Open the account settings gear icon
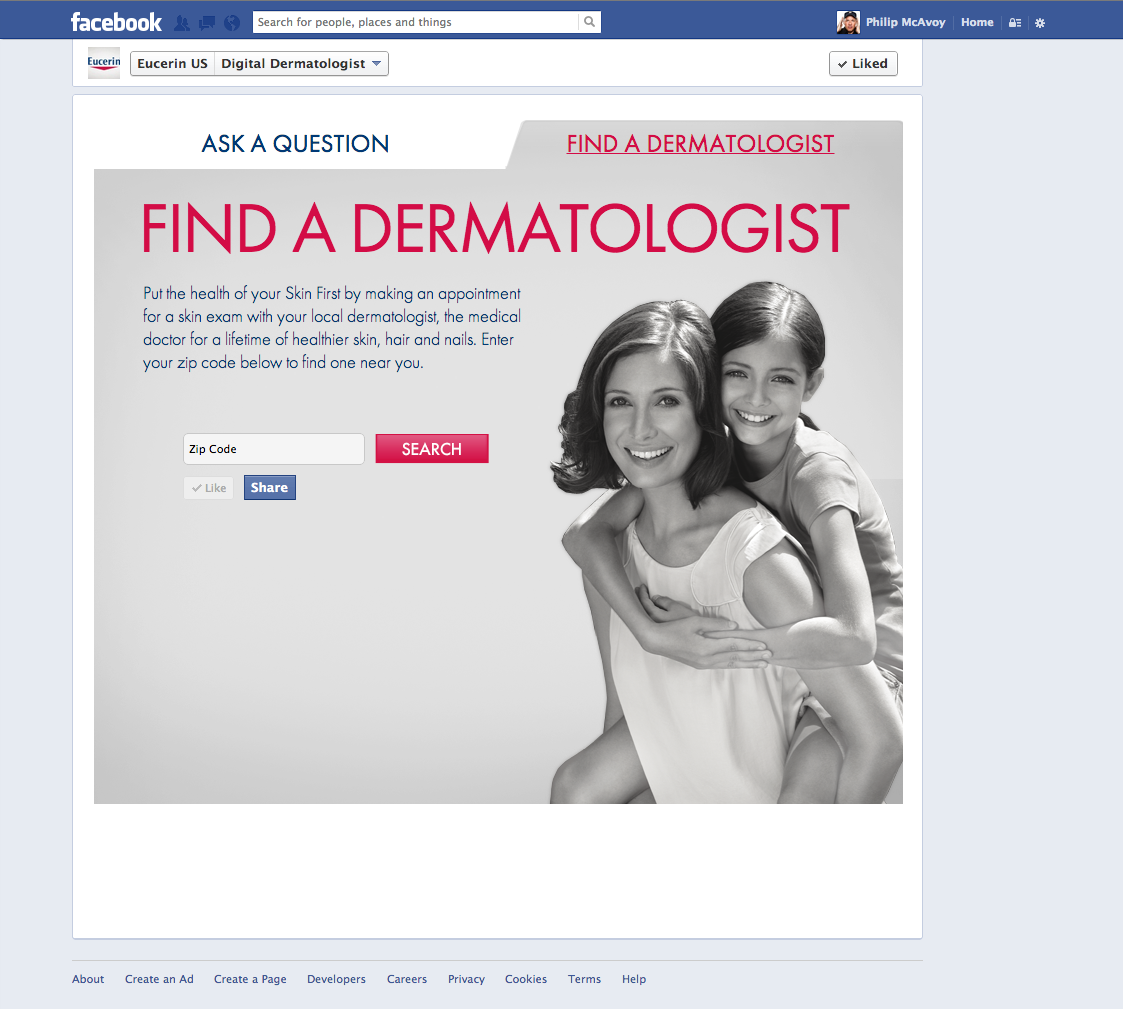Screen dimensions: 1123x1009 pyautogui.click(x=1040, y=23)
